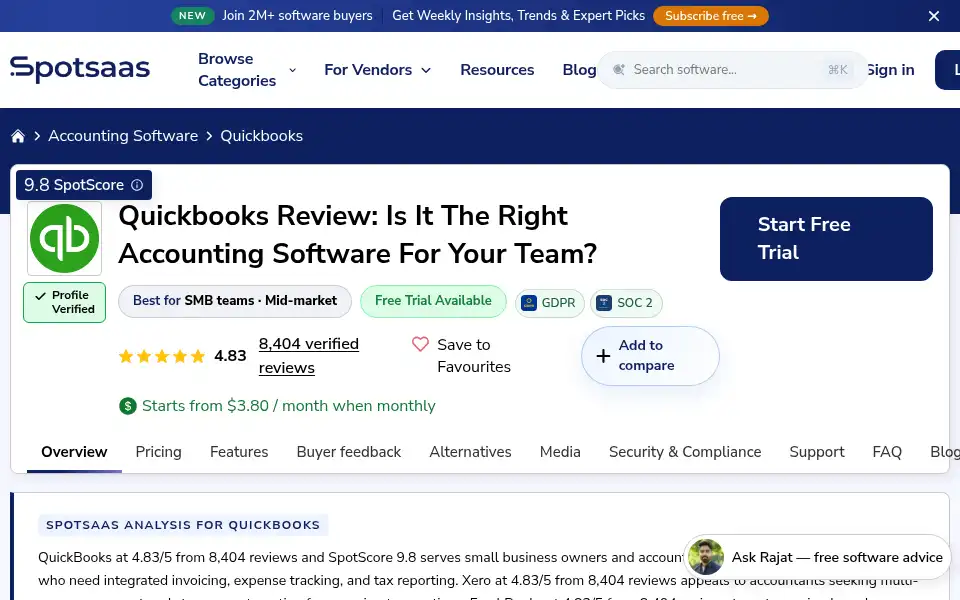Open the home icon in breadcrumb

[18, 136]
